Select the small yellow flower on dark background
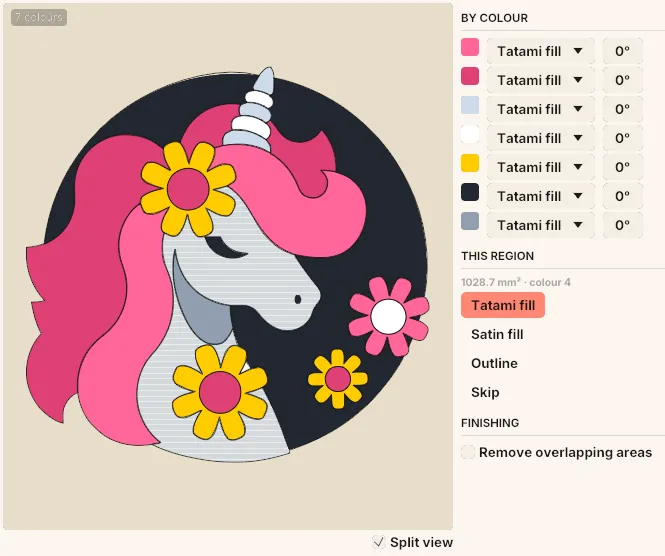 point(338,379)
